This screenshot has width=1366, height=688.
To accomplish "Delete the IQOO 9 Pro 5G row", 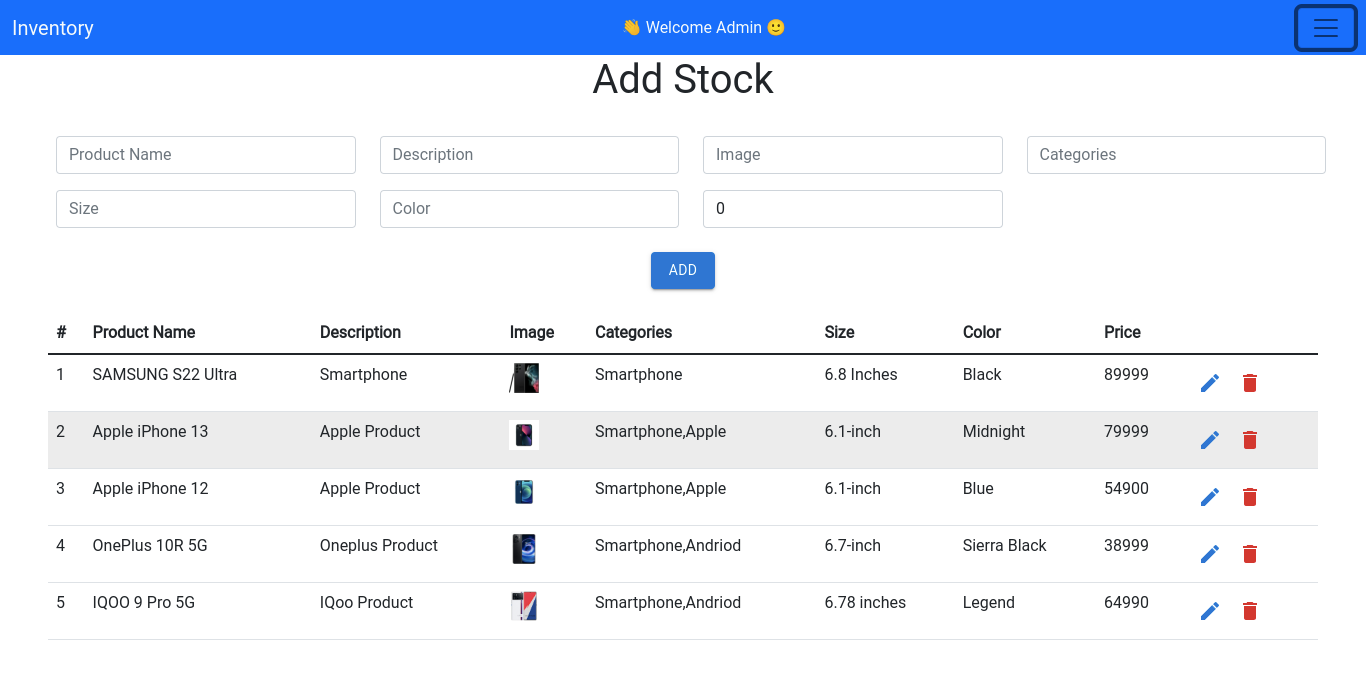I will (1249, 610).
